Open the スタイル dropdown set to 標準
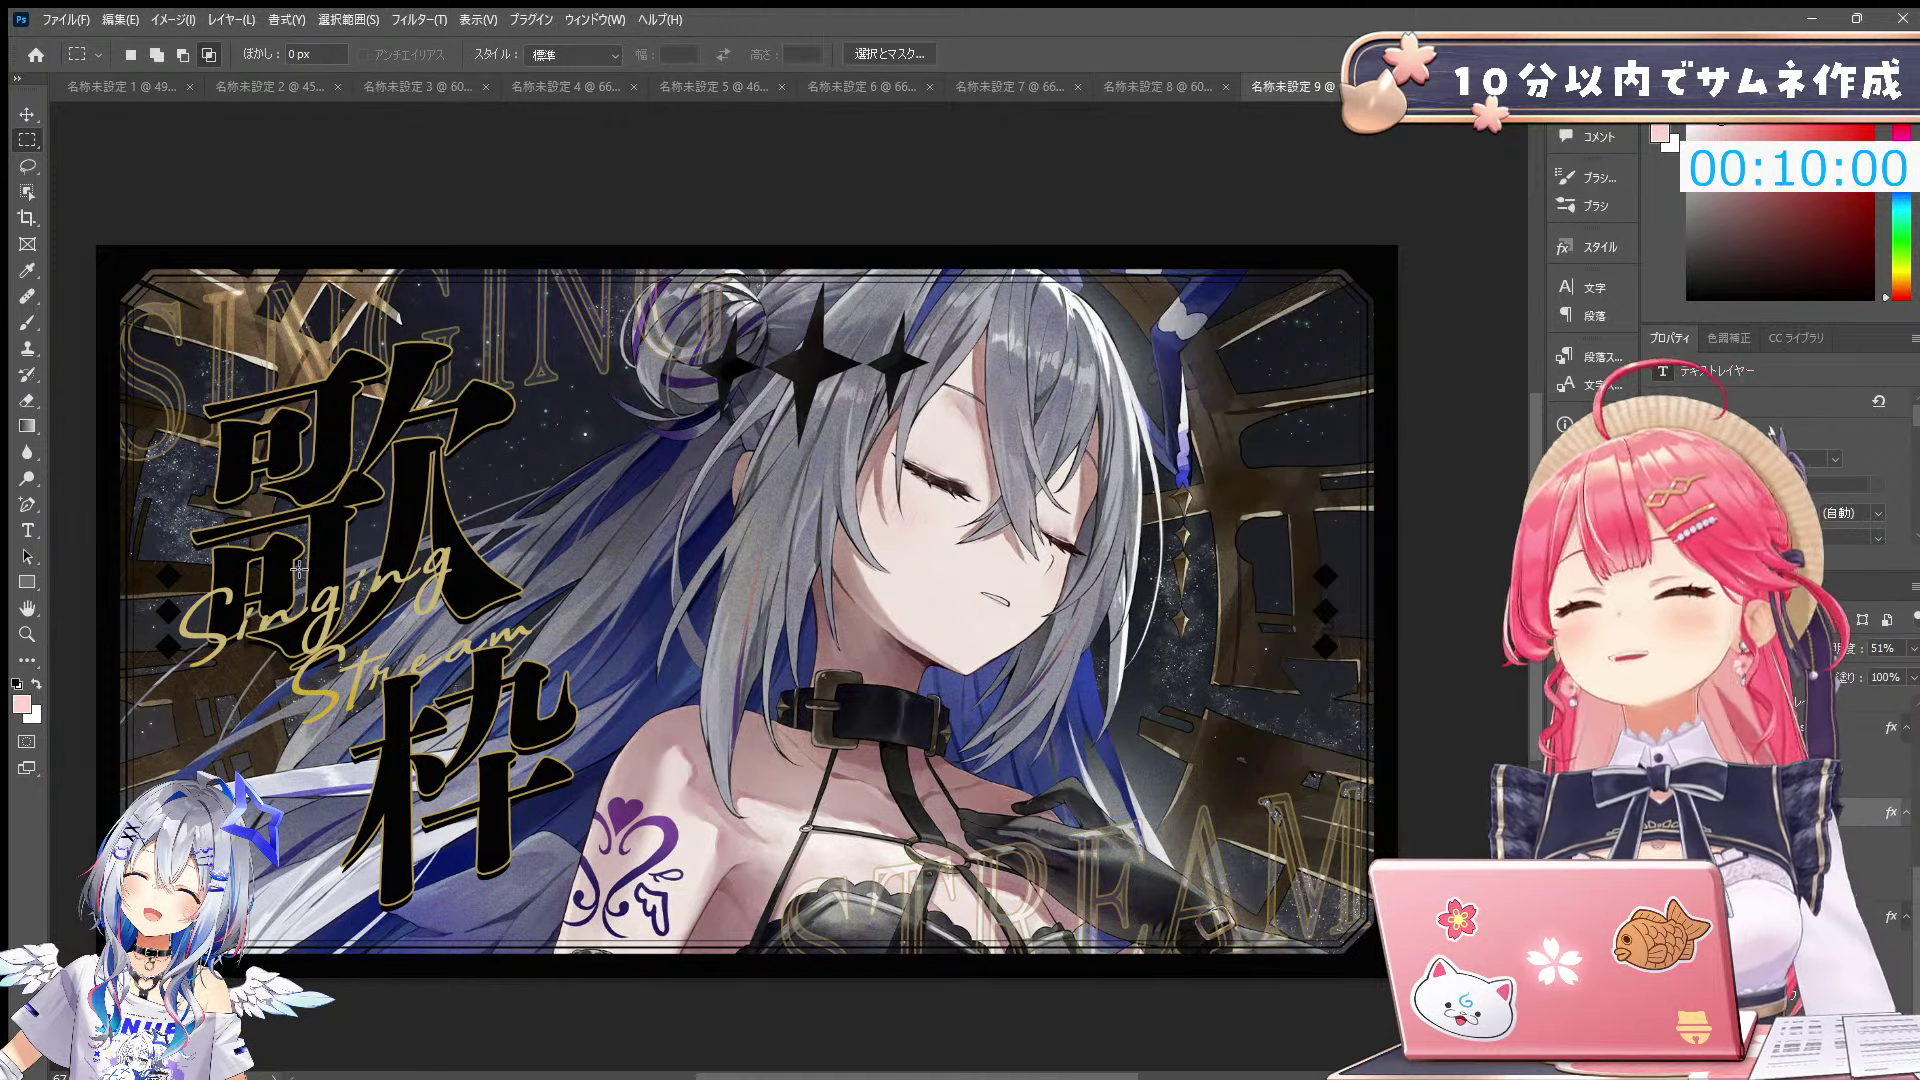Viewport: 1920px width, 1080px height. [x=575, y=55]
